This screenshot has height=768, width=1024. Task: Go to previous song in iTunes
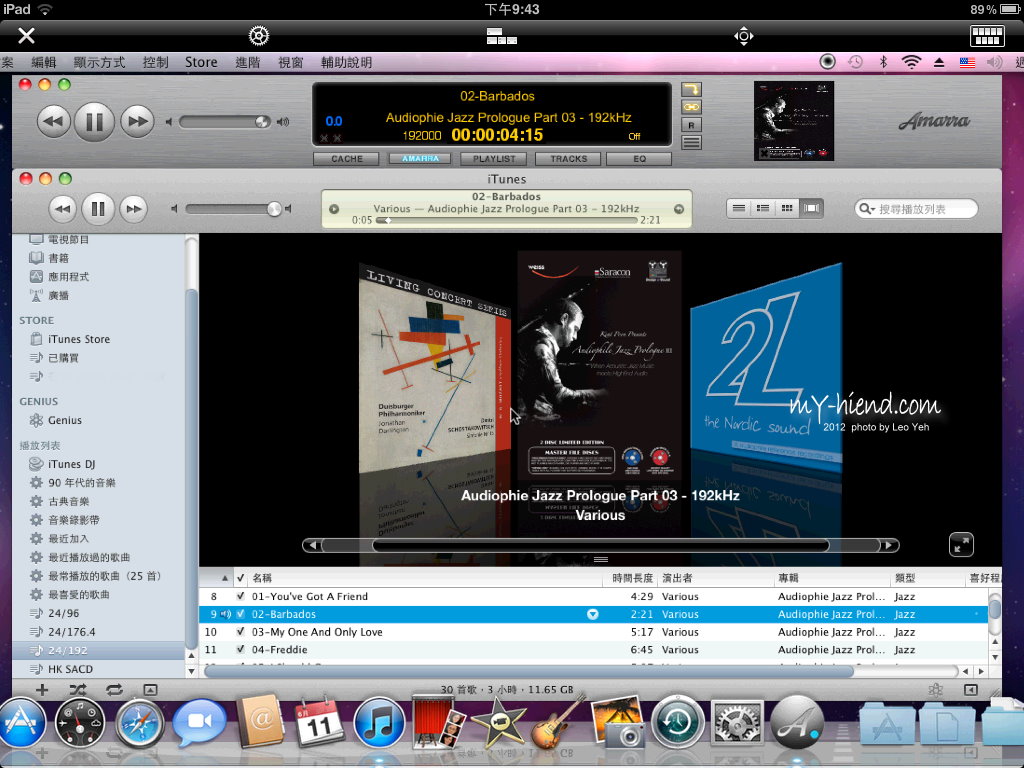[x=62, y=209]
